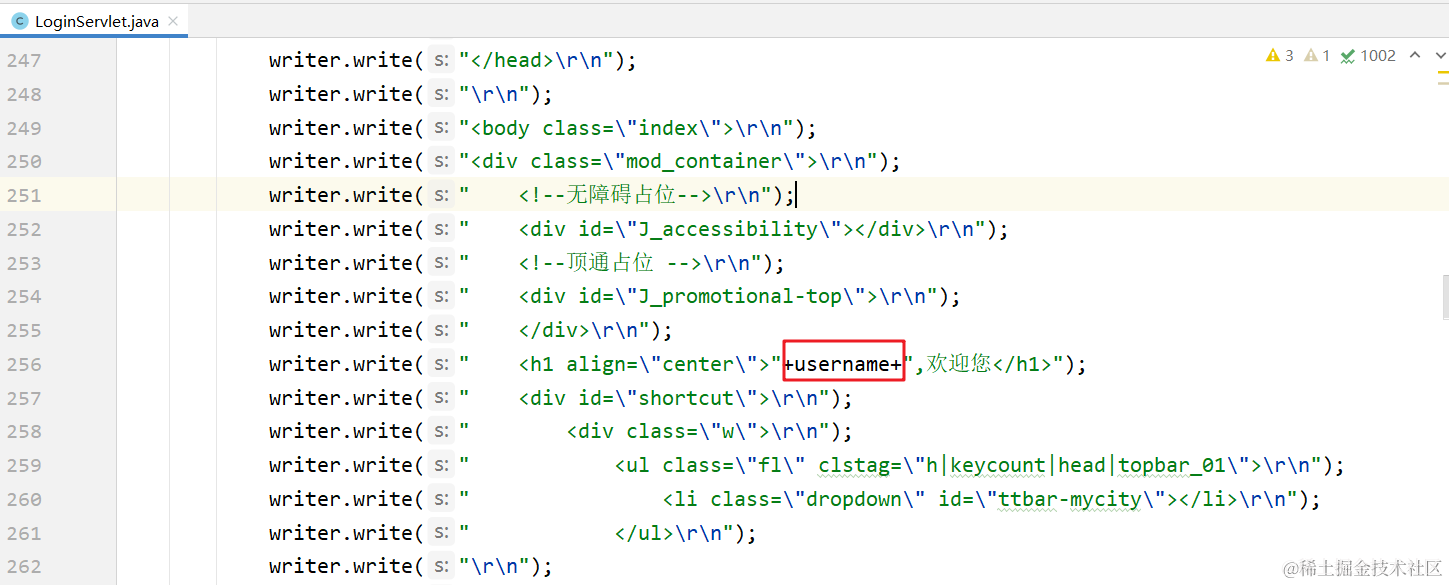The width and height of the screenshot is (1449, 585).
Task: Click the J_accessibility div string
Action: point(723,230)
